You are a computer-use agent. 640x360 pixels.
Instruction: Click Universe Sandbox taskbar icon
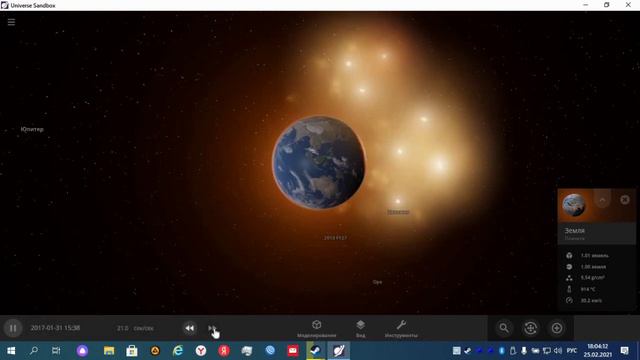click(x=339, y=351)
